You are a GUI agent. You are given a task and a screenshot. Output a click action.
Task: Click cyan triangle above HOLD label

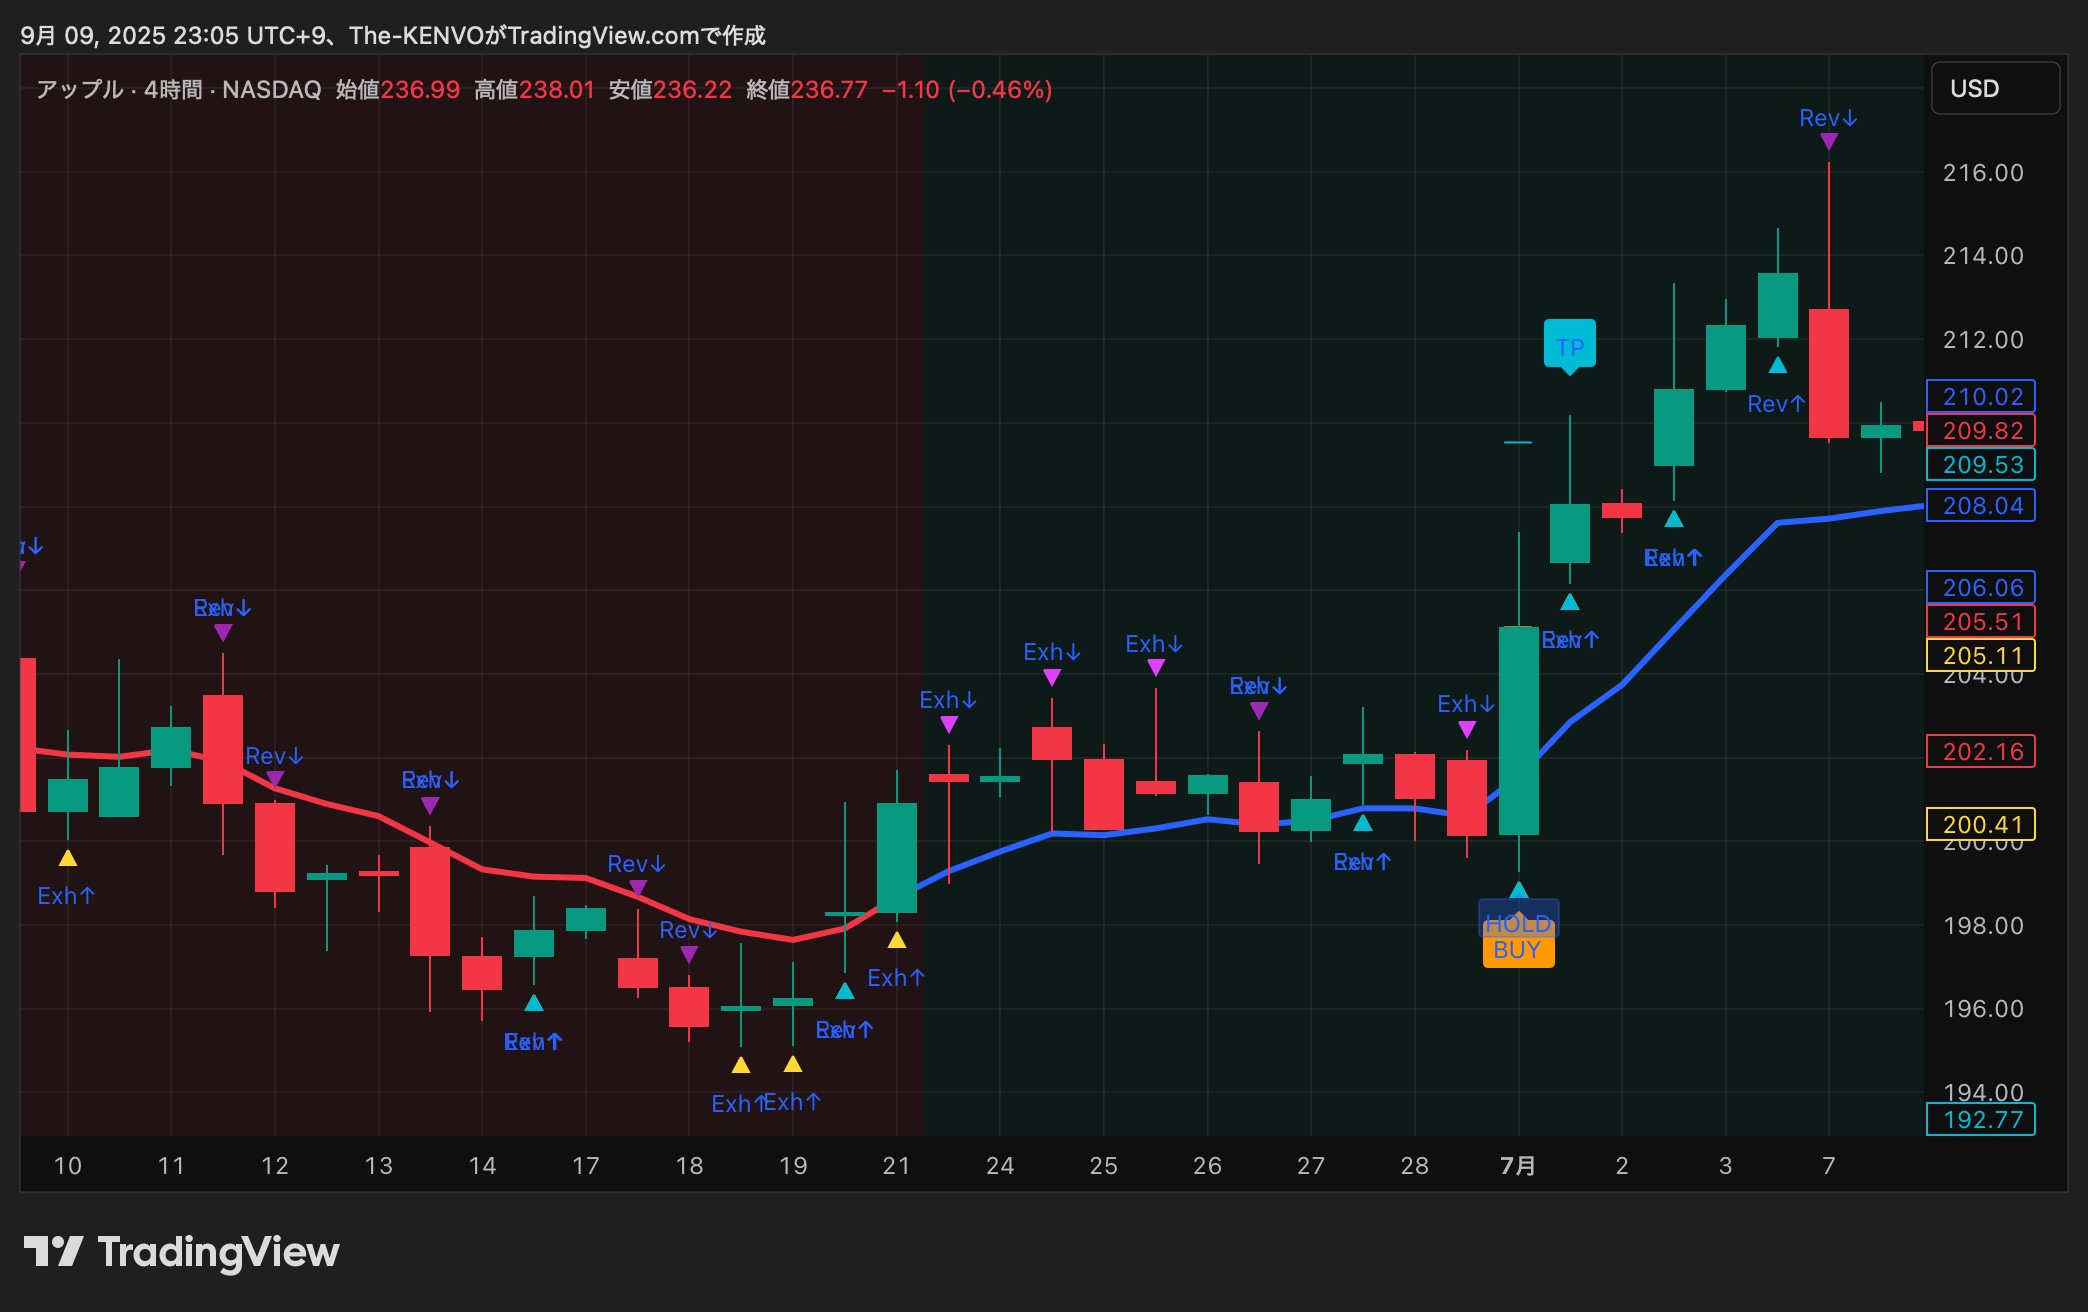click(1518, 890)
